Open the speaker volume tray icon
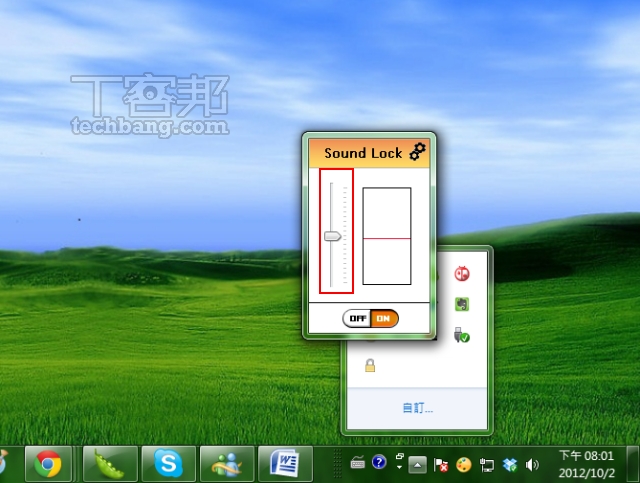Screen dimensions: 640x483 coord(531,464)
